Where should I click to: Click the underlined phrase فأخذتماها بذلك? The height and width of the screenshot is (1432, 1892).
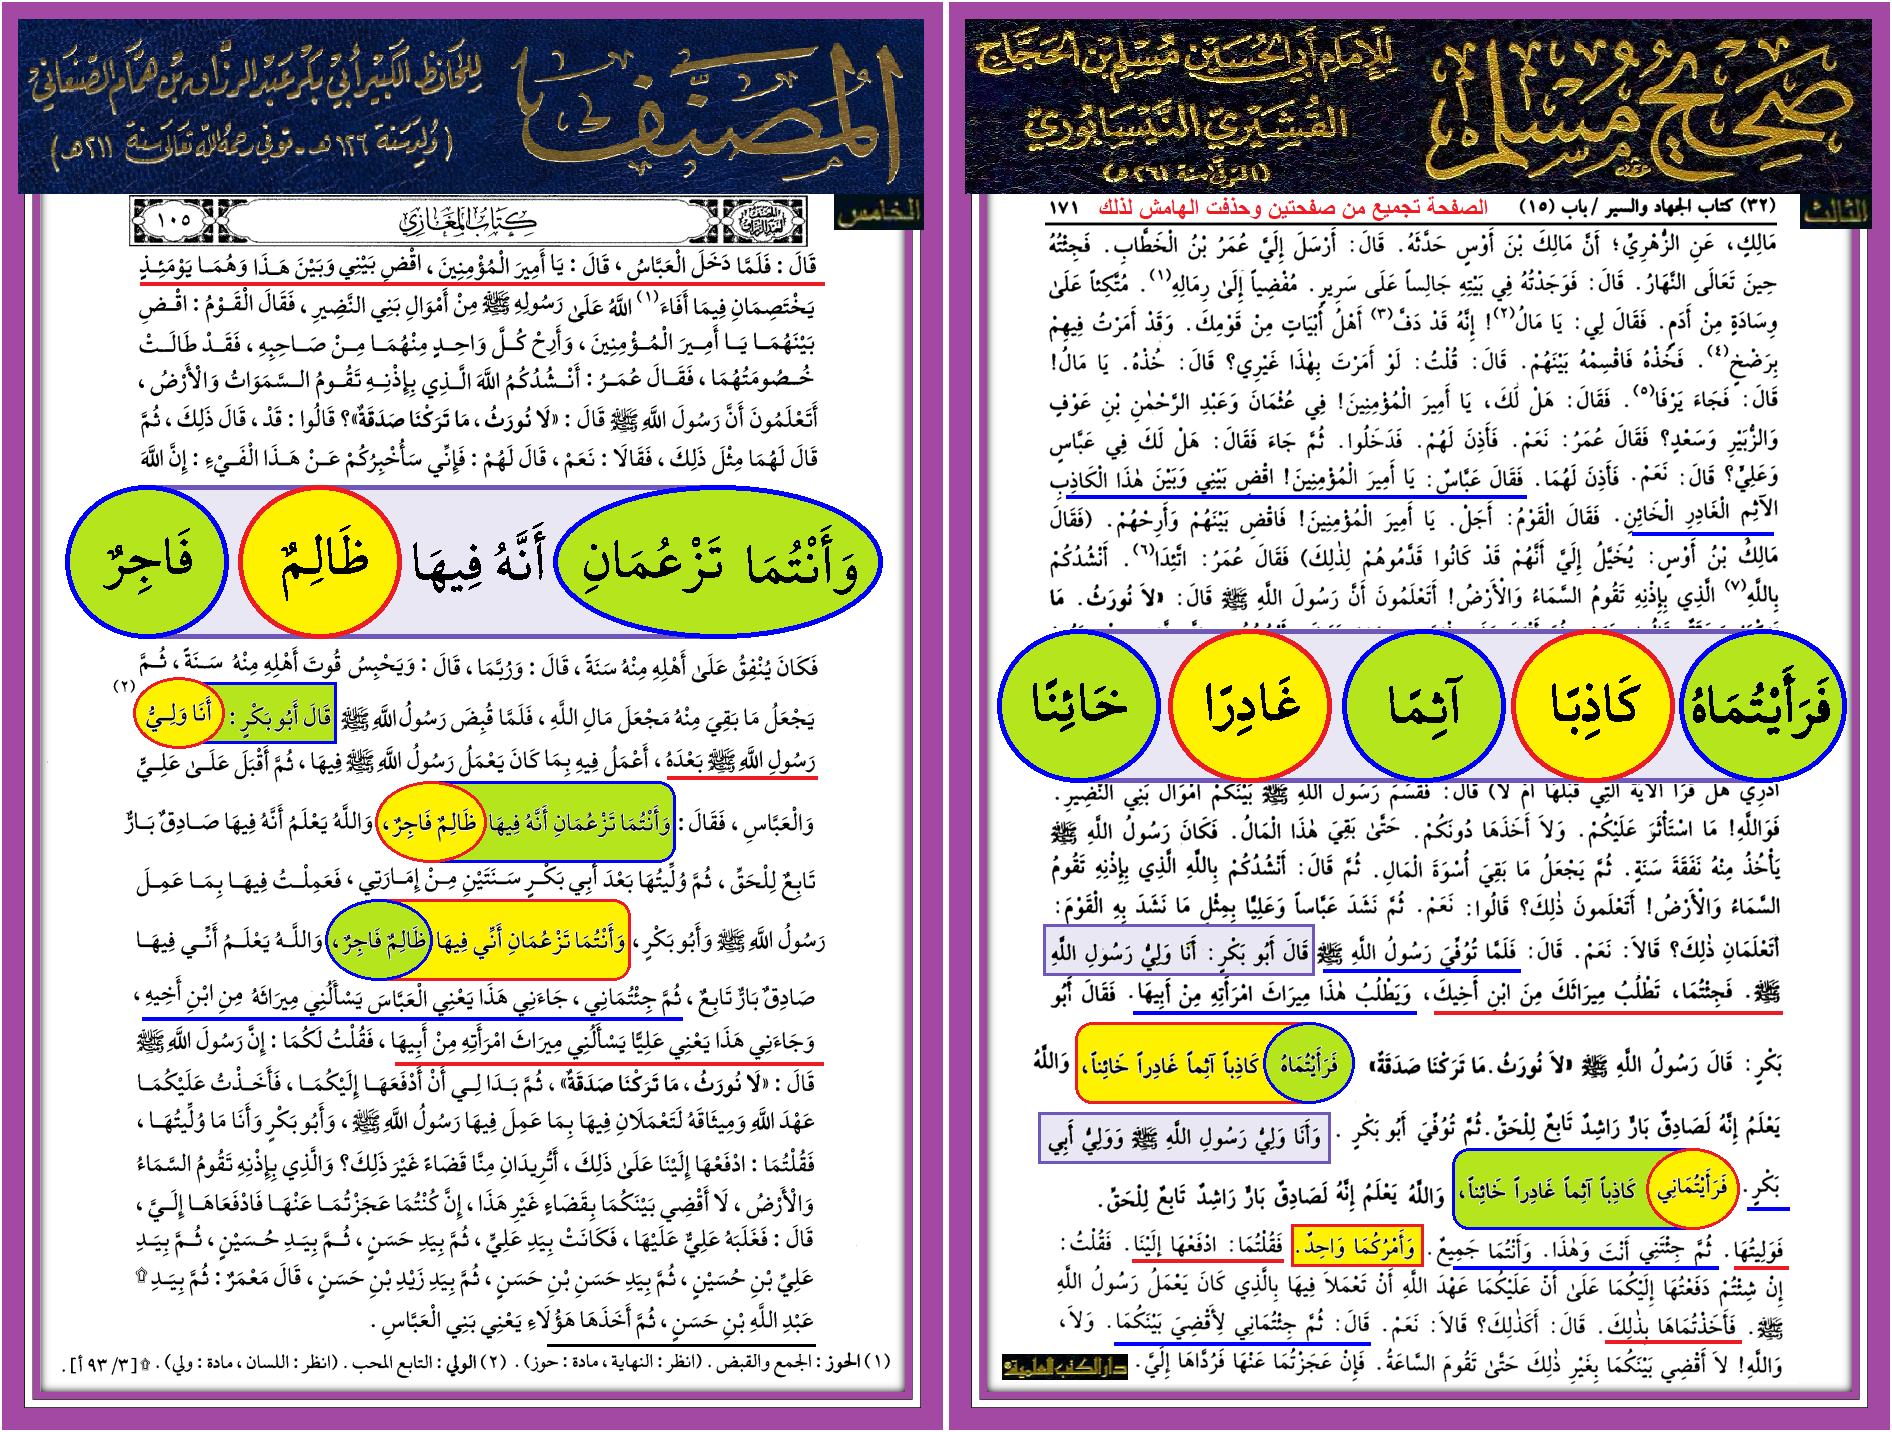coord(1672,1326)
